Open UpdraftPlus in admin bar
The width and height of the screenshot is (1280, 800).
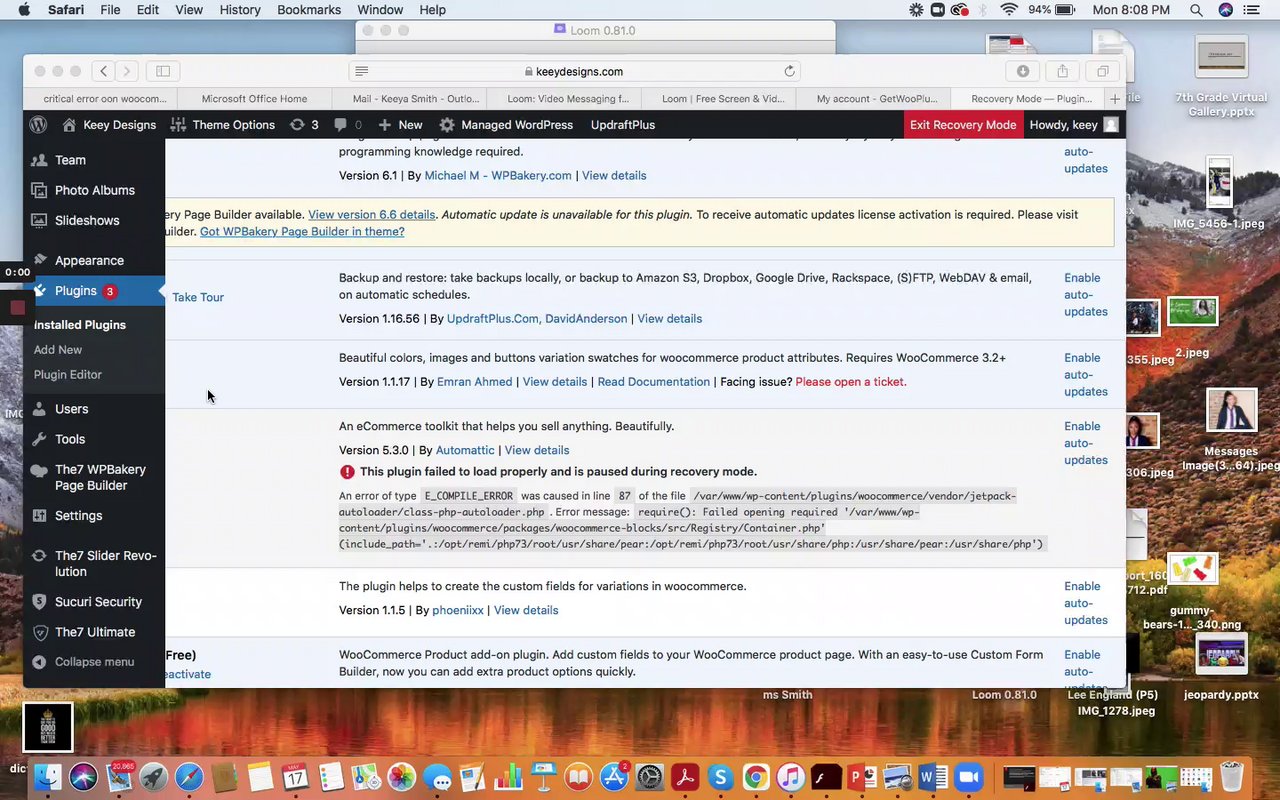click(622, 125)
